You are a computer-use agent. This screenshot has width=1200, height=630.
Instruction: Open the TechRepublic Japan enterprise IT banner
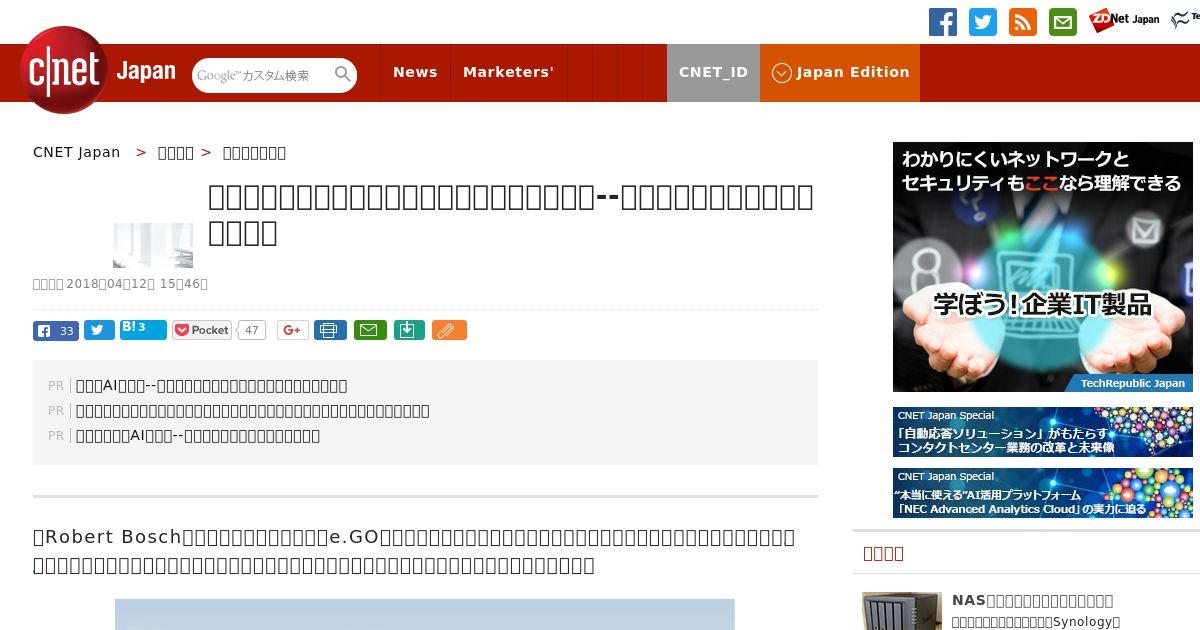point(1043,267)
